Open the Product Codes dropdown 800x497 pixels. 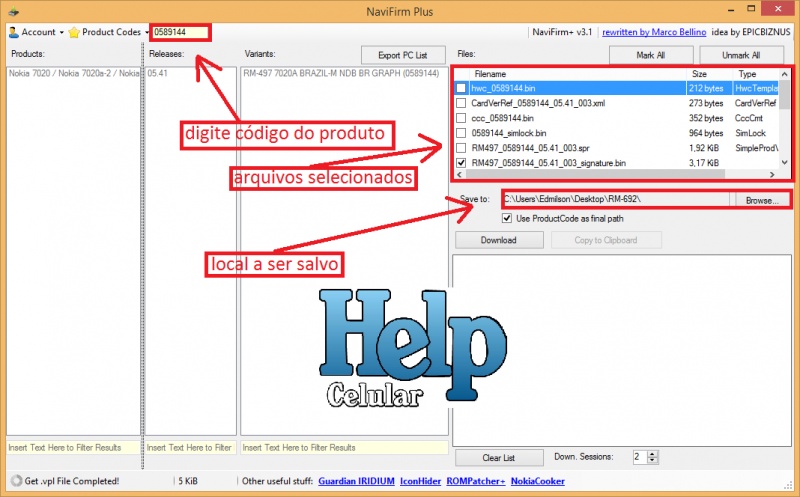click(109, 32)
